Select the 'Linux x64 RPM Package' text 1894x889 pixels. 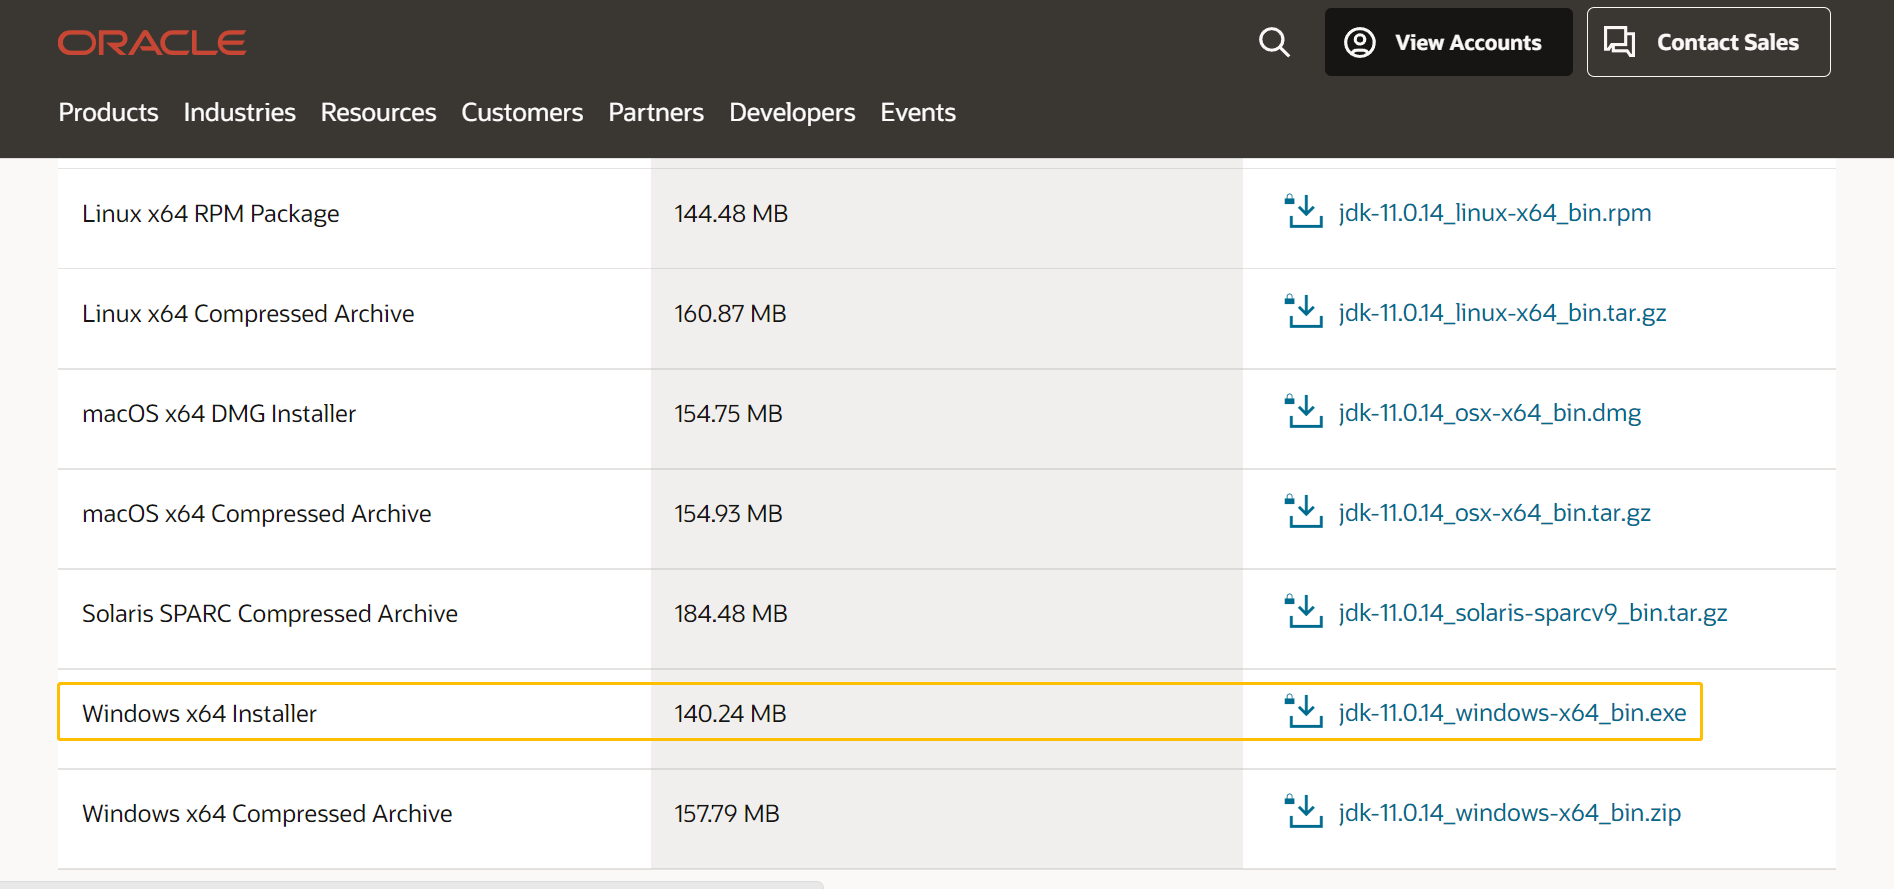point(211,214)
